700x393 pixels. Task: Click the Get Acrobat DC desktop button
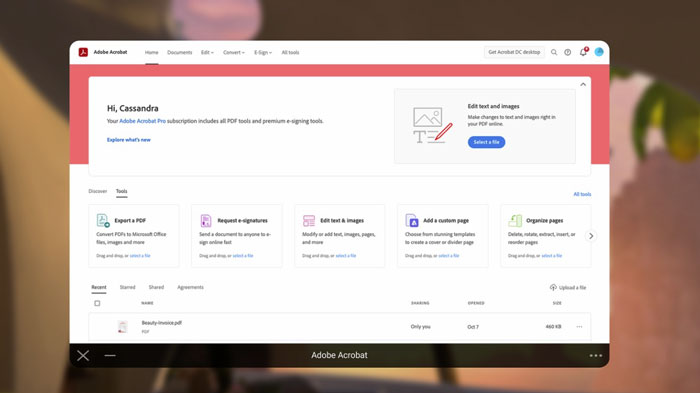click(514, 52)
